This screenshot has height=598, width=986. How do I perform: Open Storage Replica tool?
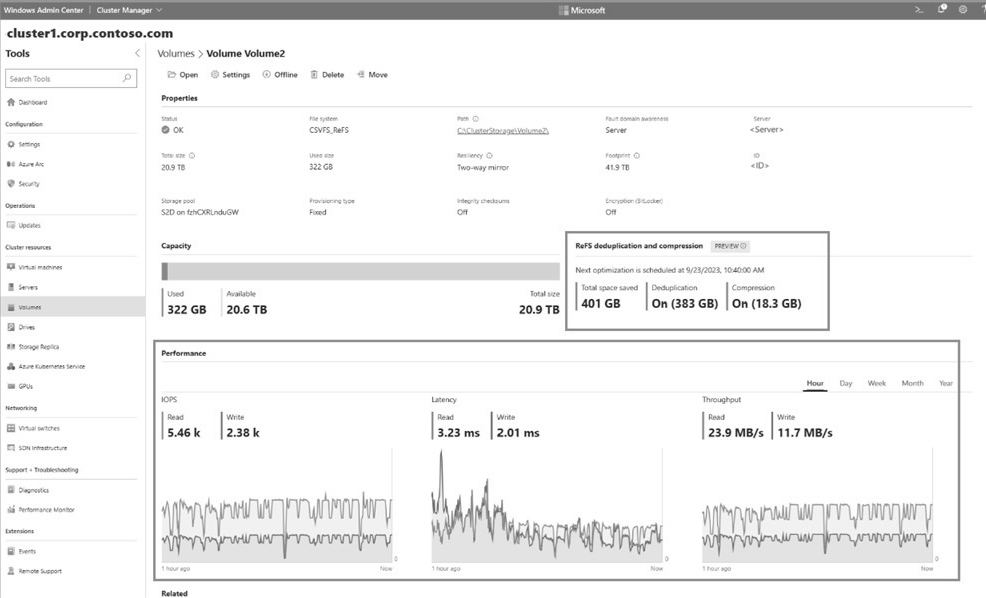point(33,346)
